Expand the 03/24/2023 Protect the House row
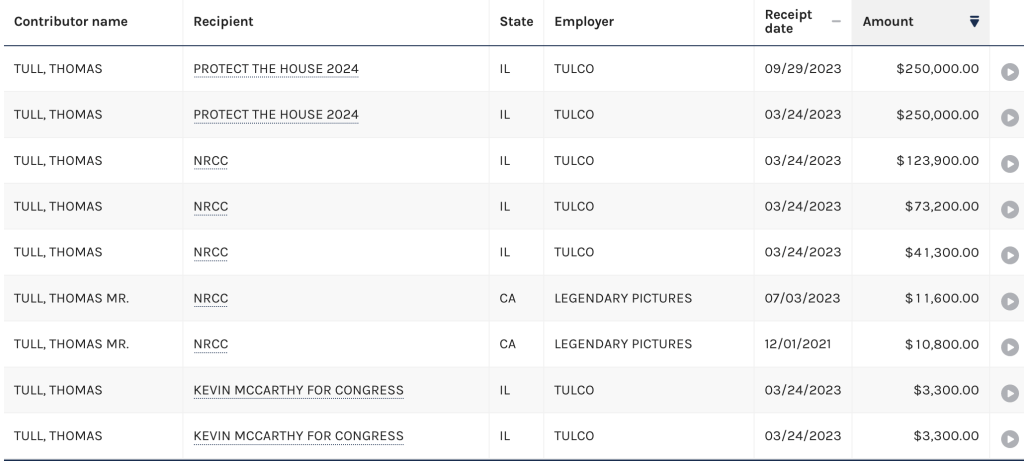The height and width of the screenshot is (461, 1024). tap(1010, 118)
